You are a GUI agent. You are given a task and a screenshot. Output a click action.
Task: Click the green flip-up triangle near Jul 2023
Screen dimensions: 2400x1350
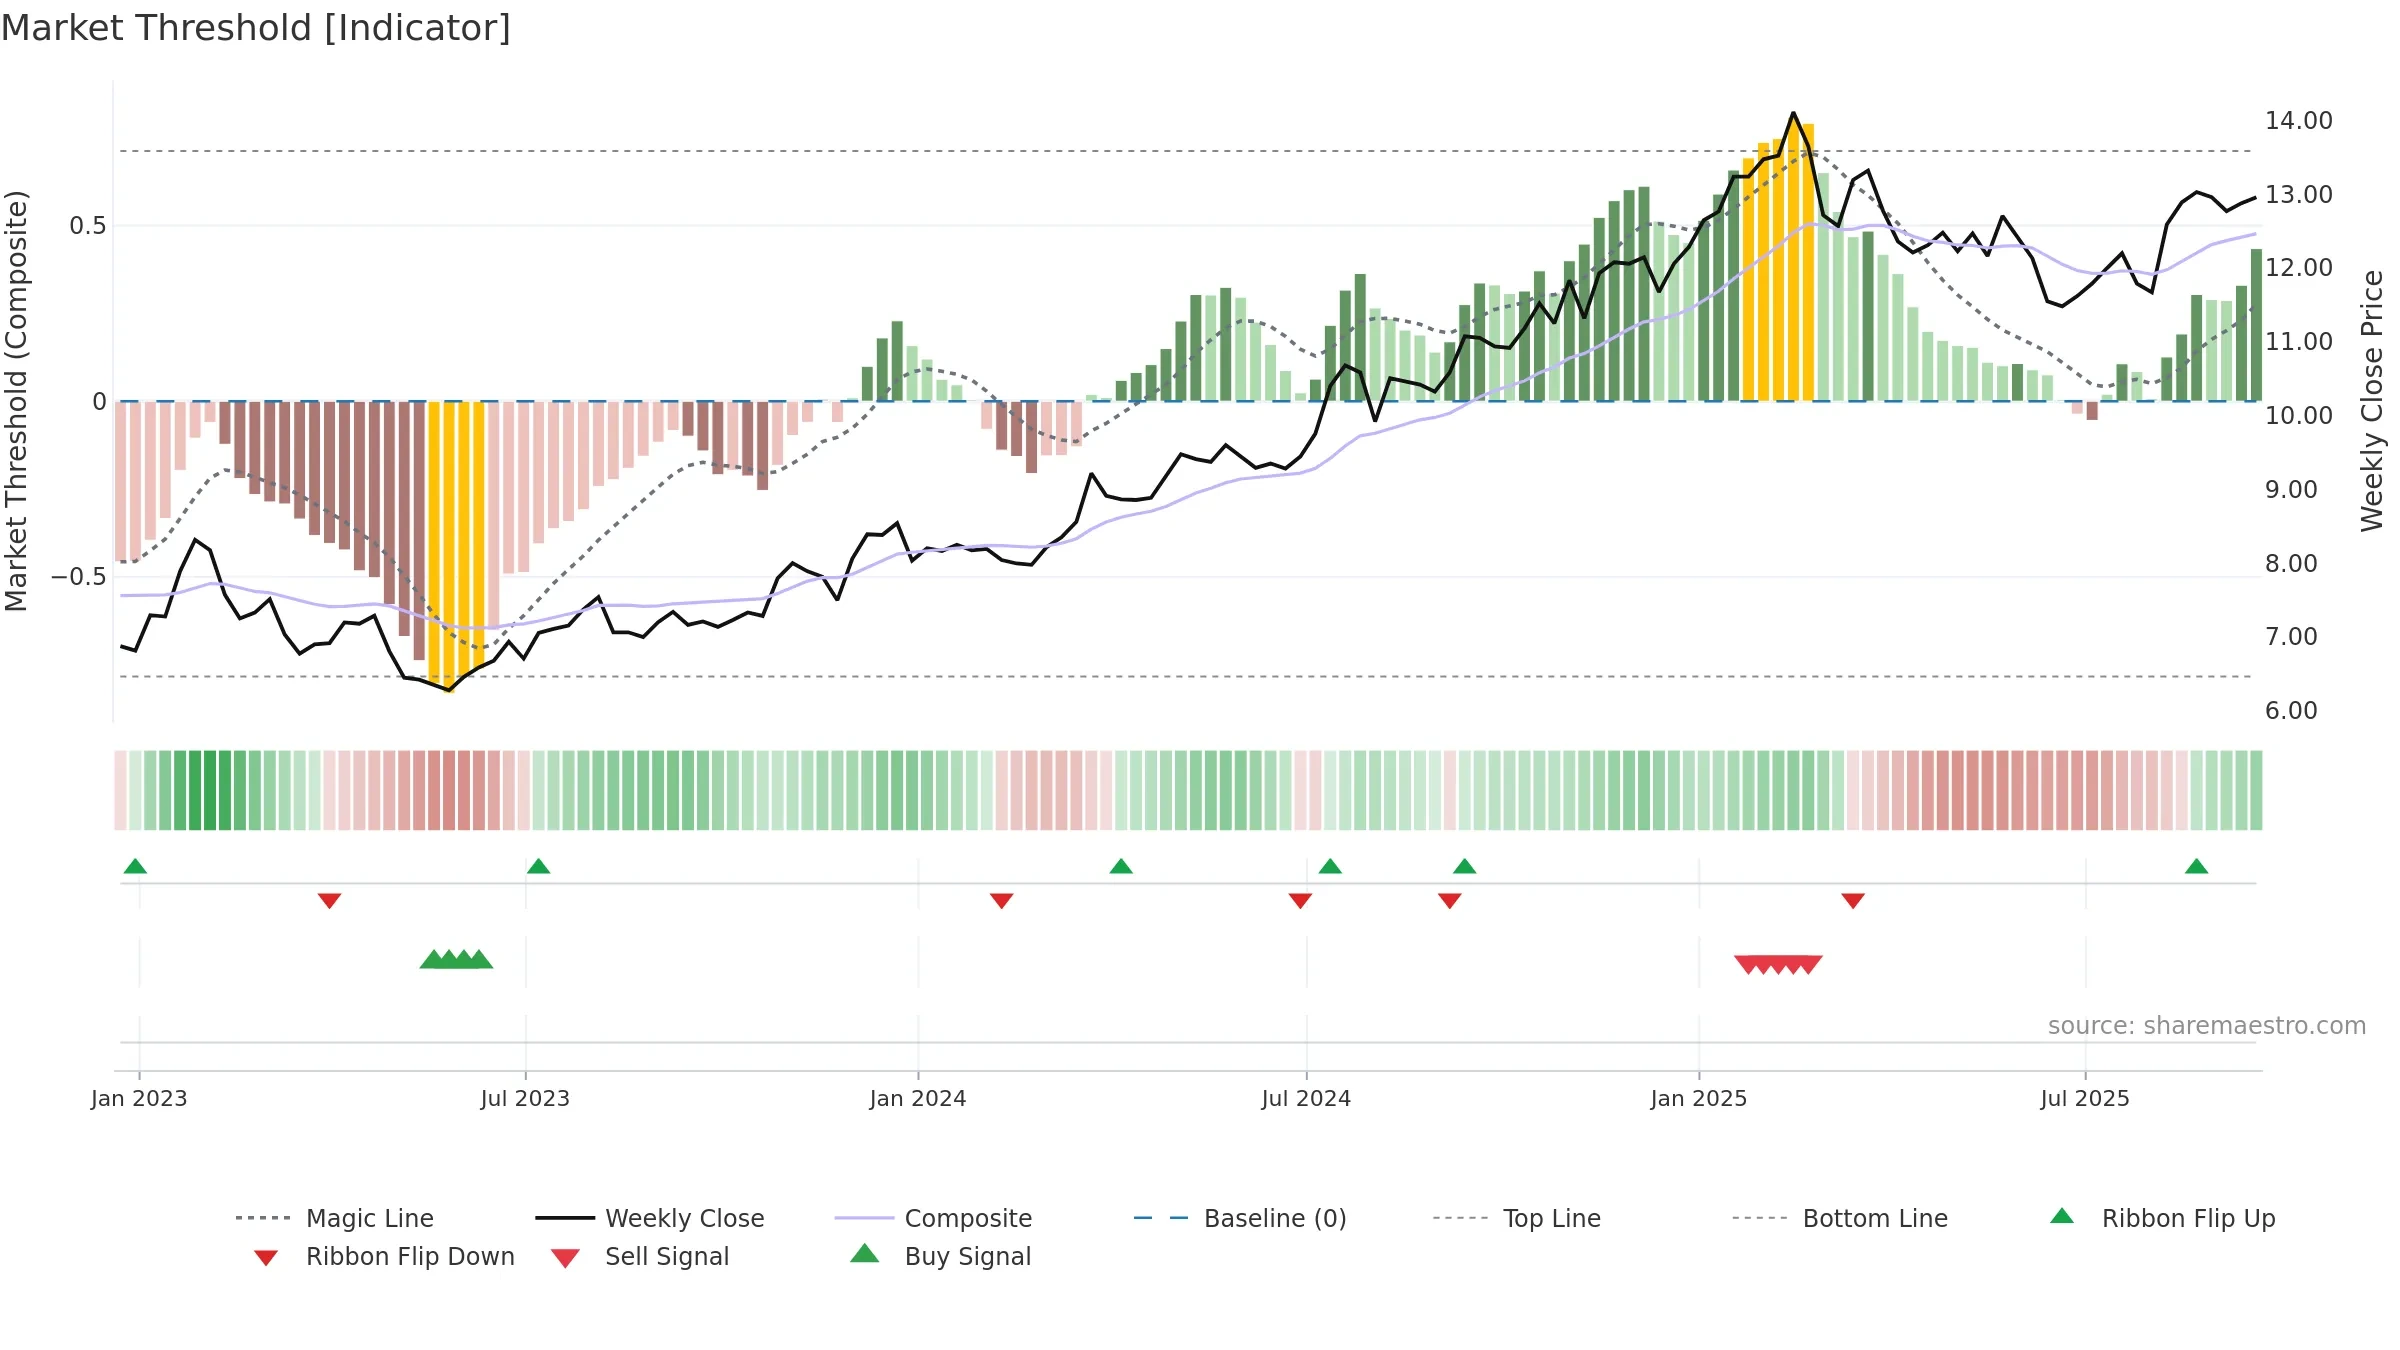coord(538,866)
